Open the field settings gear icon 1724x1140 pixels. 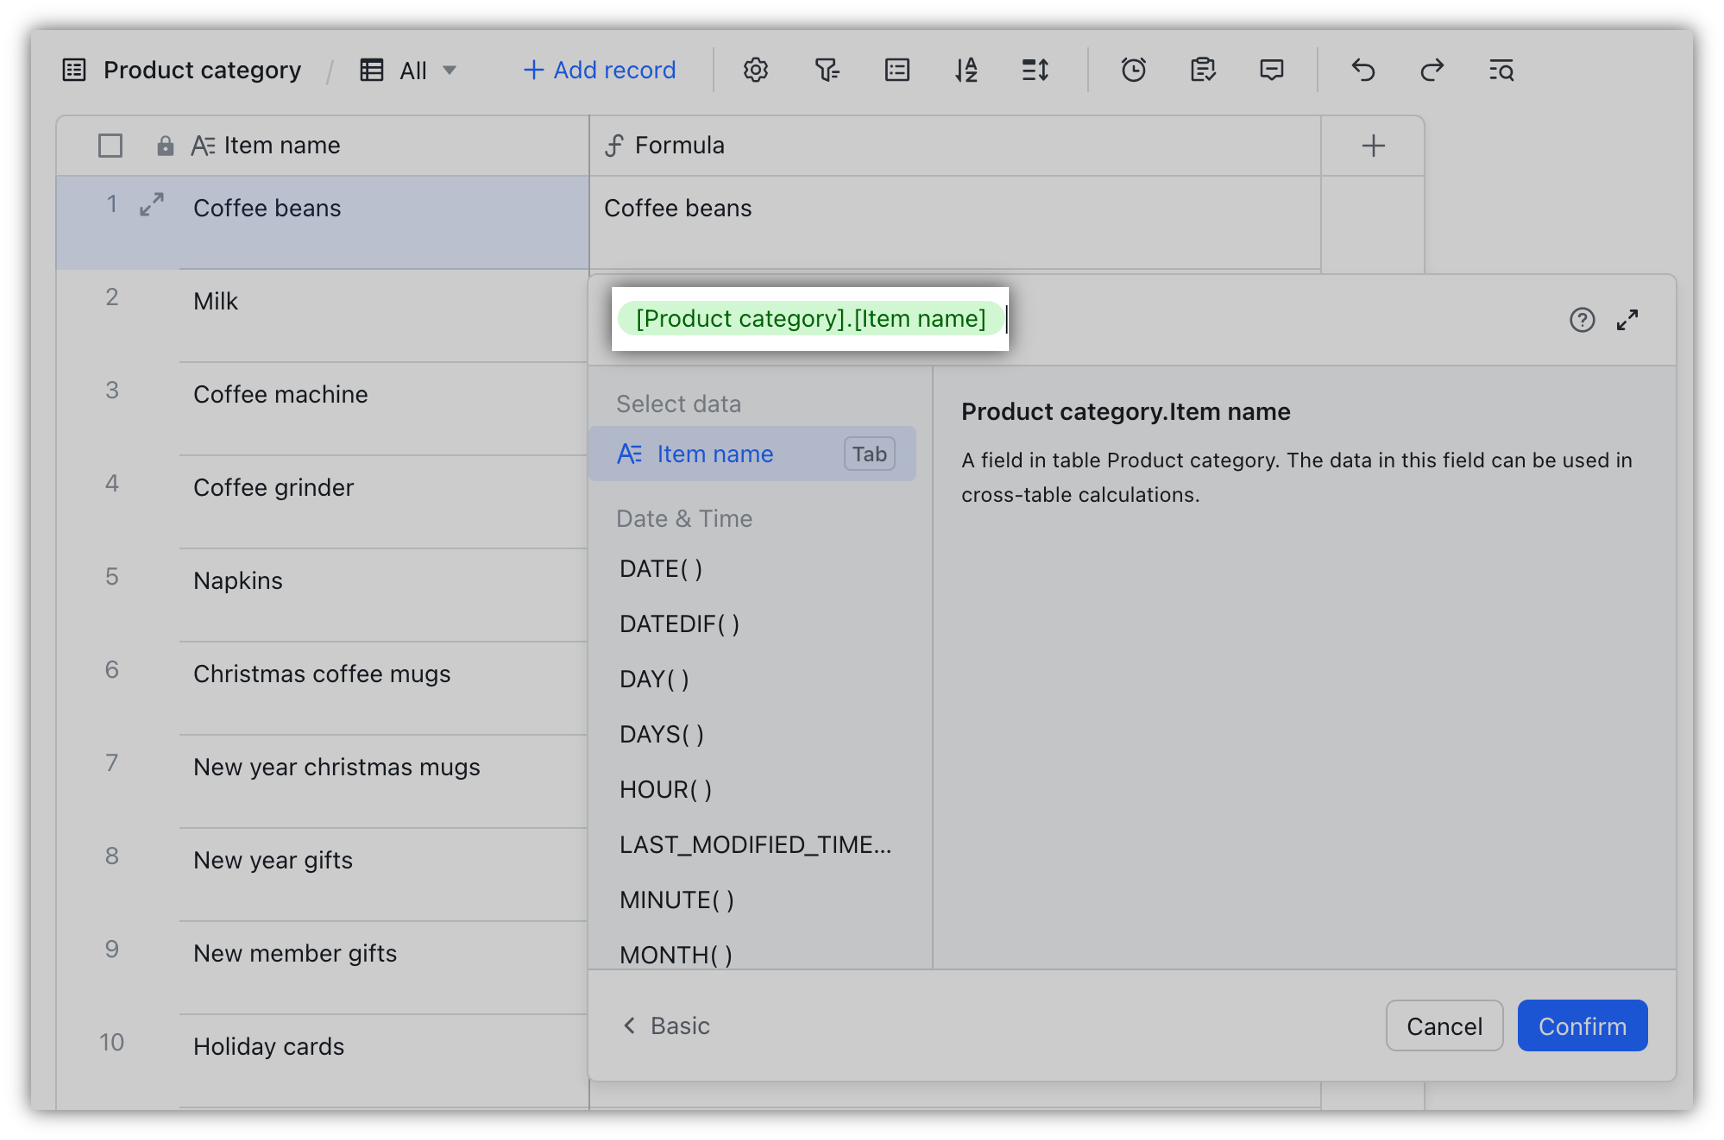[755, 70]
